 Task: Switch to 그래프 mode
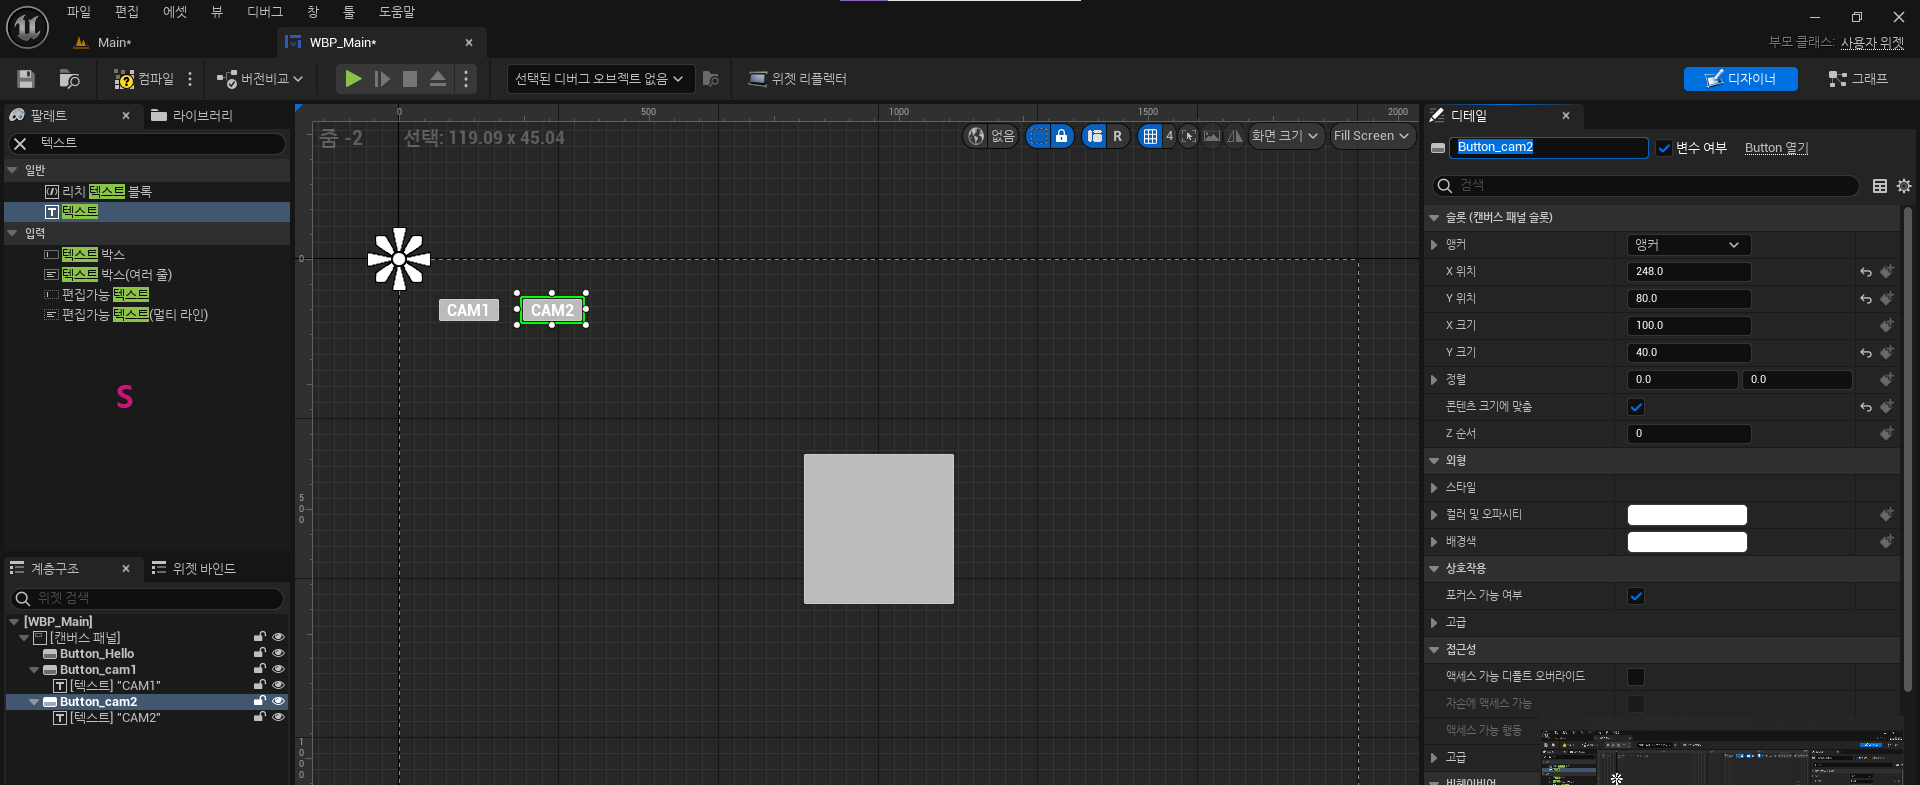coord(1858,79)
